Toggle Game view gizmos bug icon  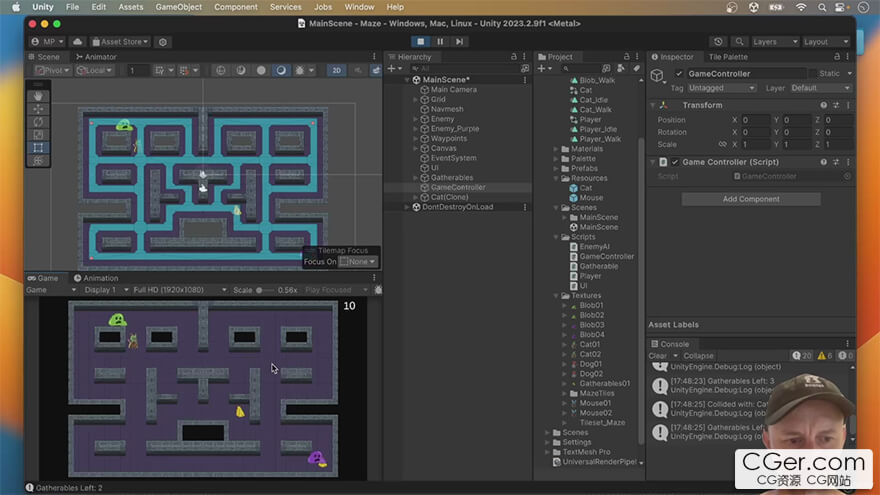pyautogui.click(x=378, y=290)
